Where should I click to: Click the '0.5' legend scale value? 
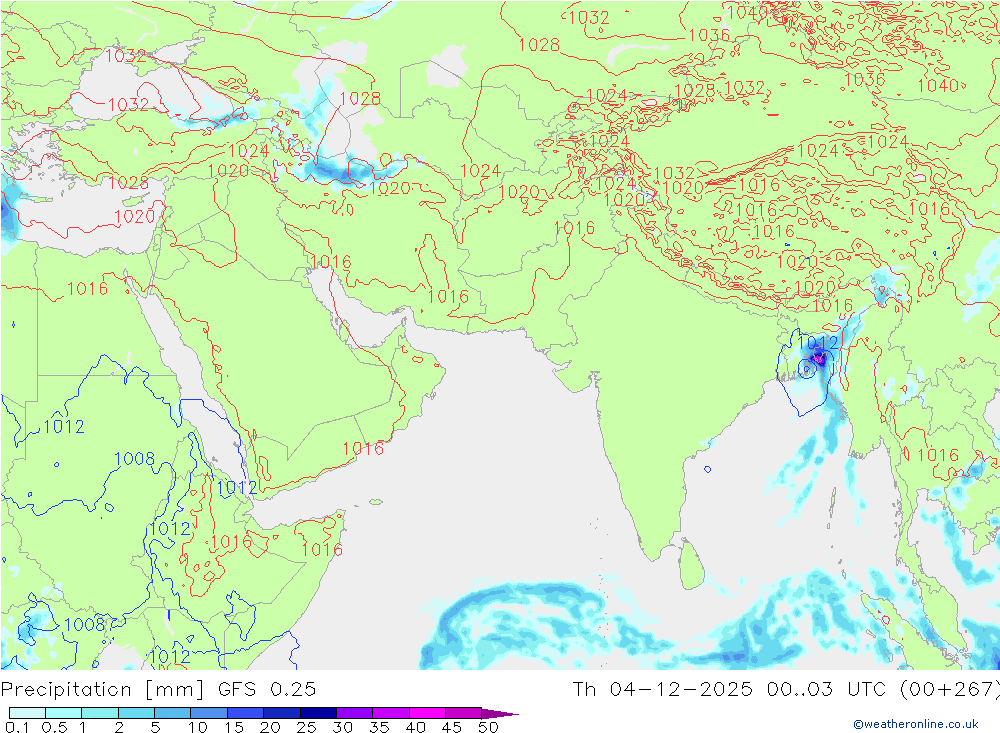(x=54, y=727)
